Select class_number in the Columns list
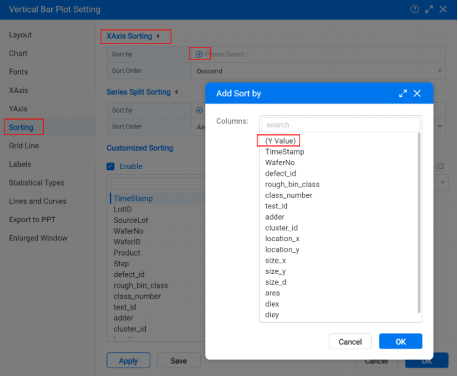The image size is (458, 377). coord(289,195)
